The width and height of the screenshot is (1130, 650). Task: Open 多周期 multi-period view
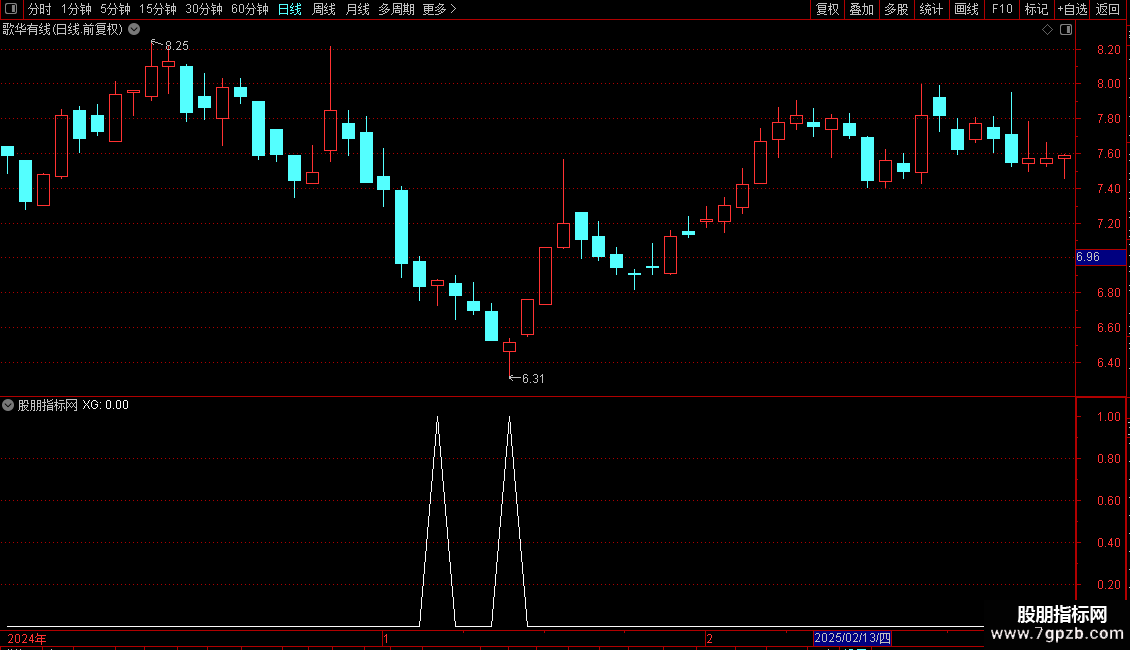pos(396,9)
